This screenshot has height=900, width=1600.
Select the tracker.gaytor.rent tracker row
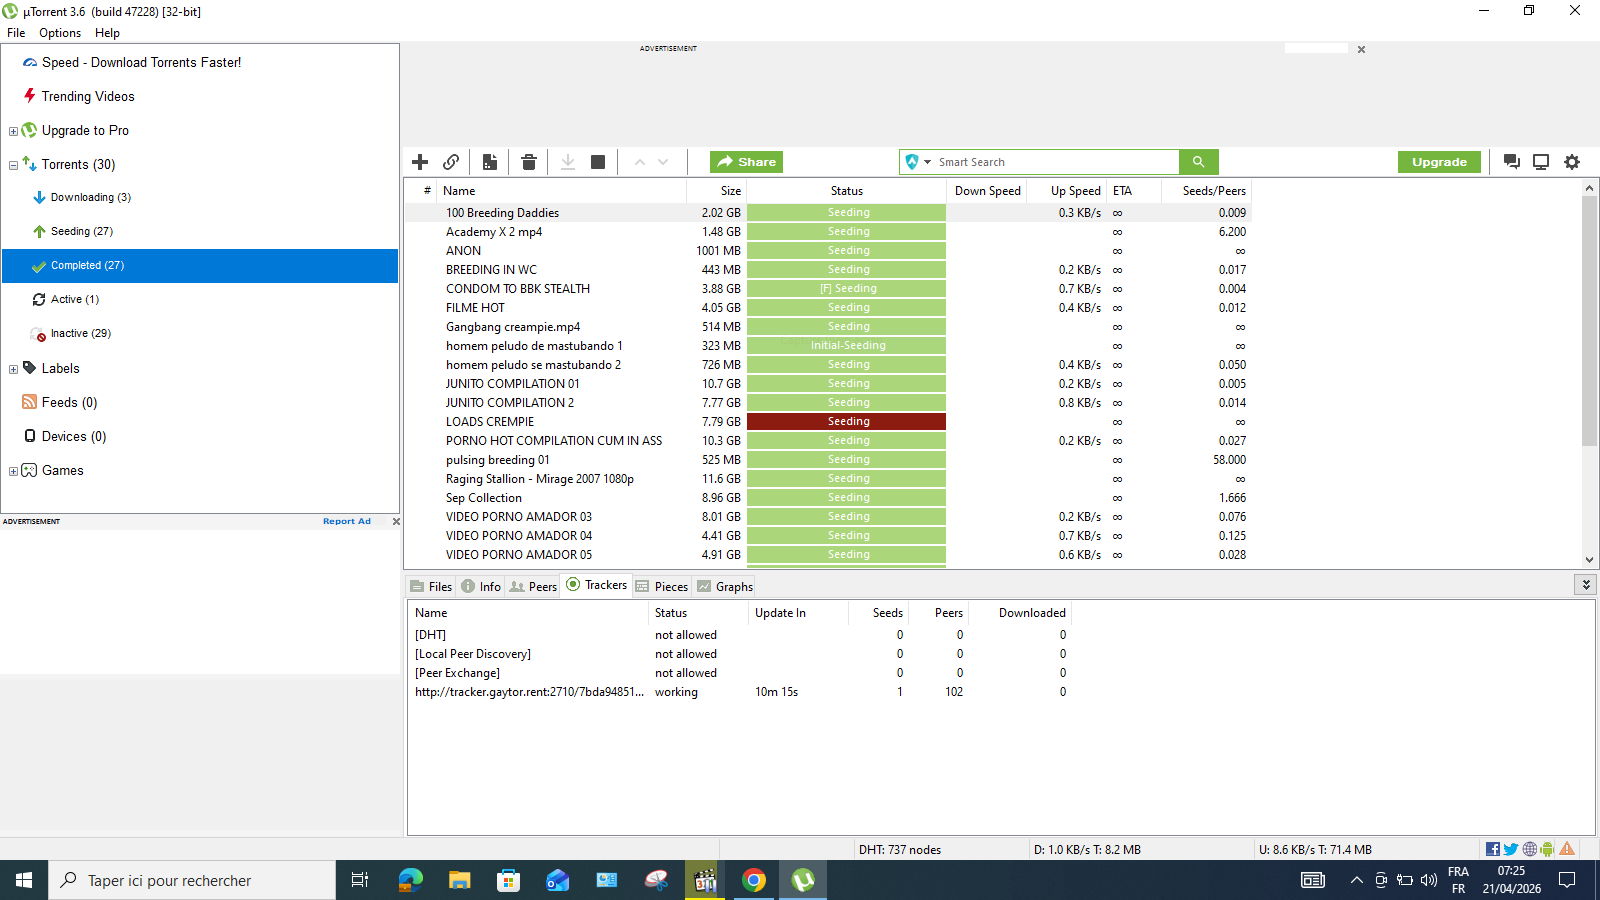(740, 692)
